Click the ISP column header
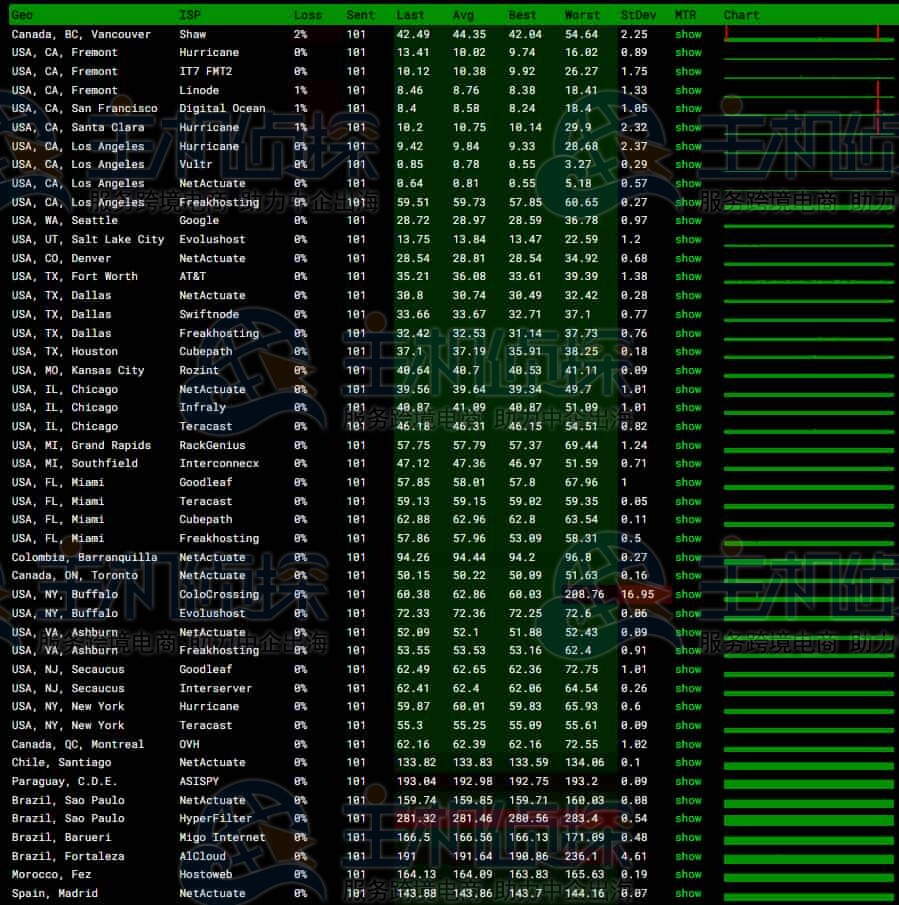Viewport: 899px width, 905px height. (x=189, y=15)
